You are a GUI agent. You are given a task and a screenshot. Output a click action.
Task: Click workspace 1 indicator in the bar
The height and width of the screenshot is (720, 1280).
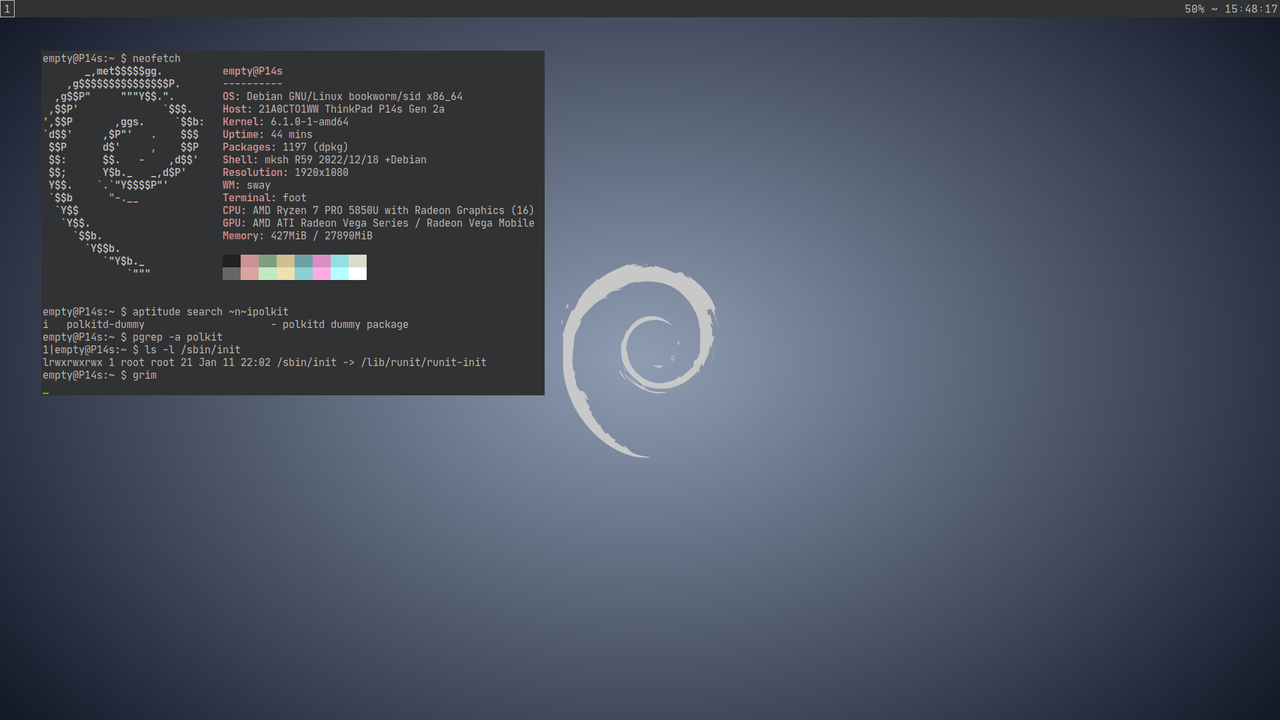(7, 8)
